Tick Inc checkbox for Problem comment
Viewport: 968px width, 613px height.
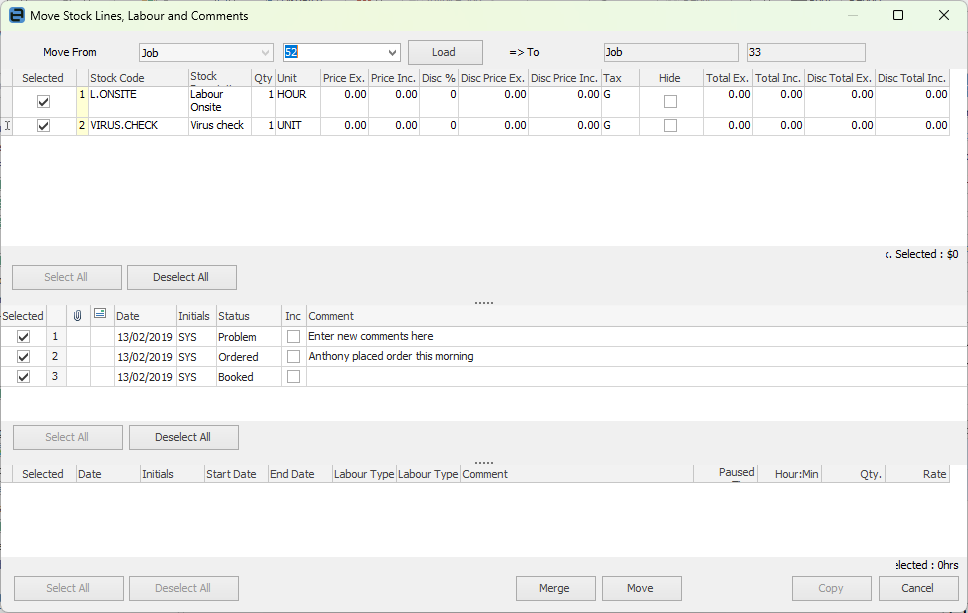tap(293, 336)
